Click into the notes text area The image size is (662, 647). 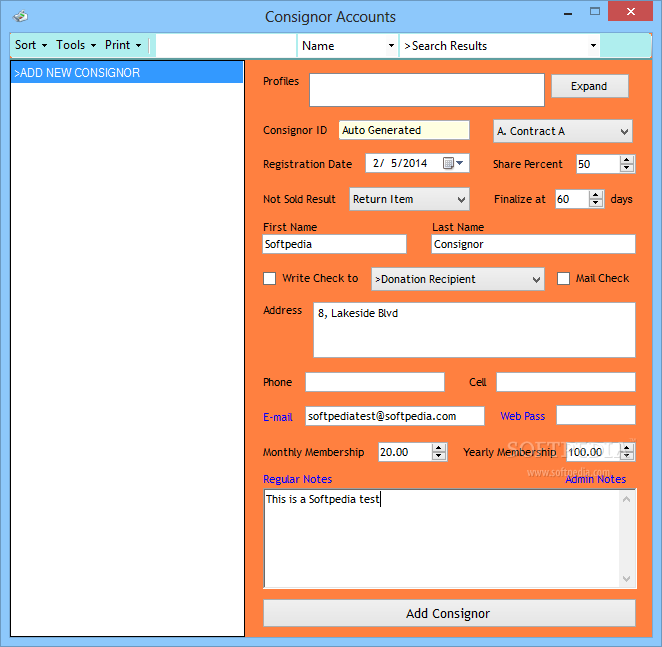click(442, 538)
